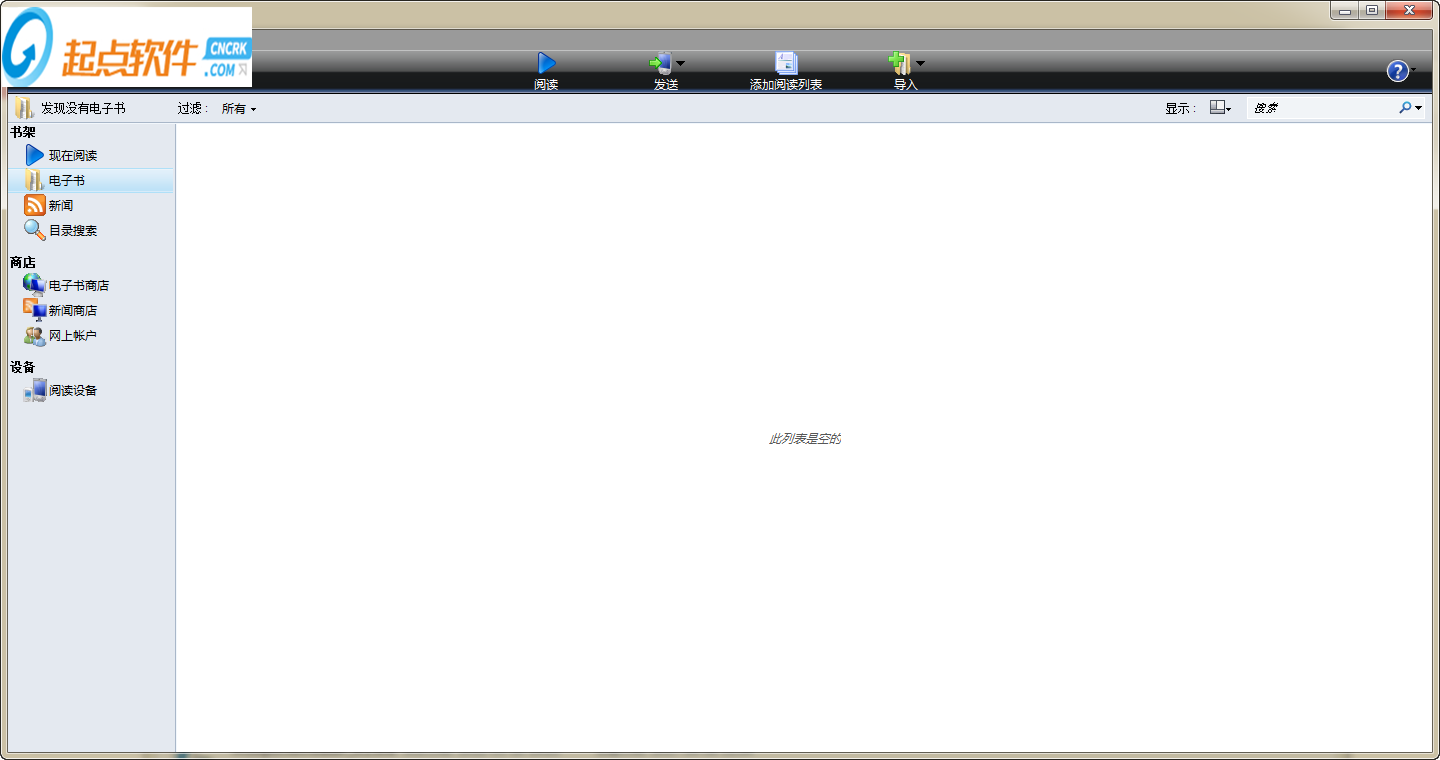Click the 书架 section header
The image size is (1440, 760).
[23, 132]
